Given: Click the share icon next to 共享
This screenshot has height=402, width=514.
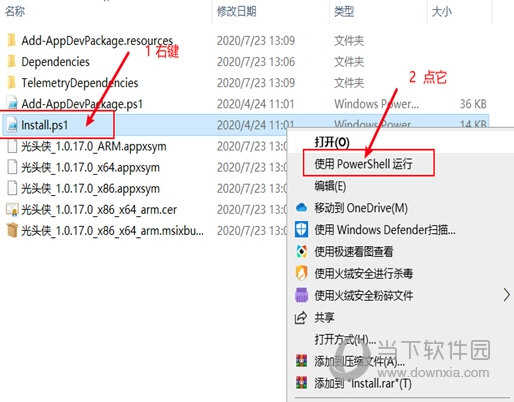Looking at the screenshot, I should pyautogui.click(x=301, y=317).
